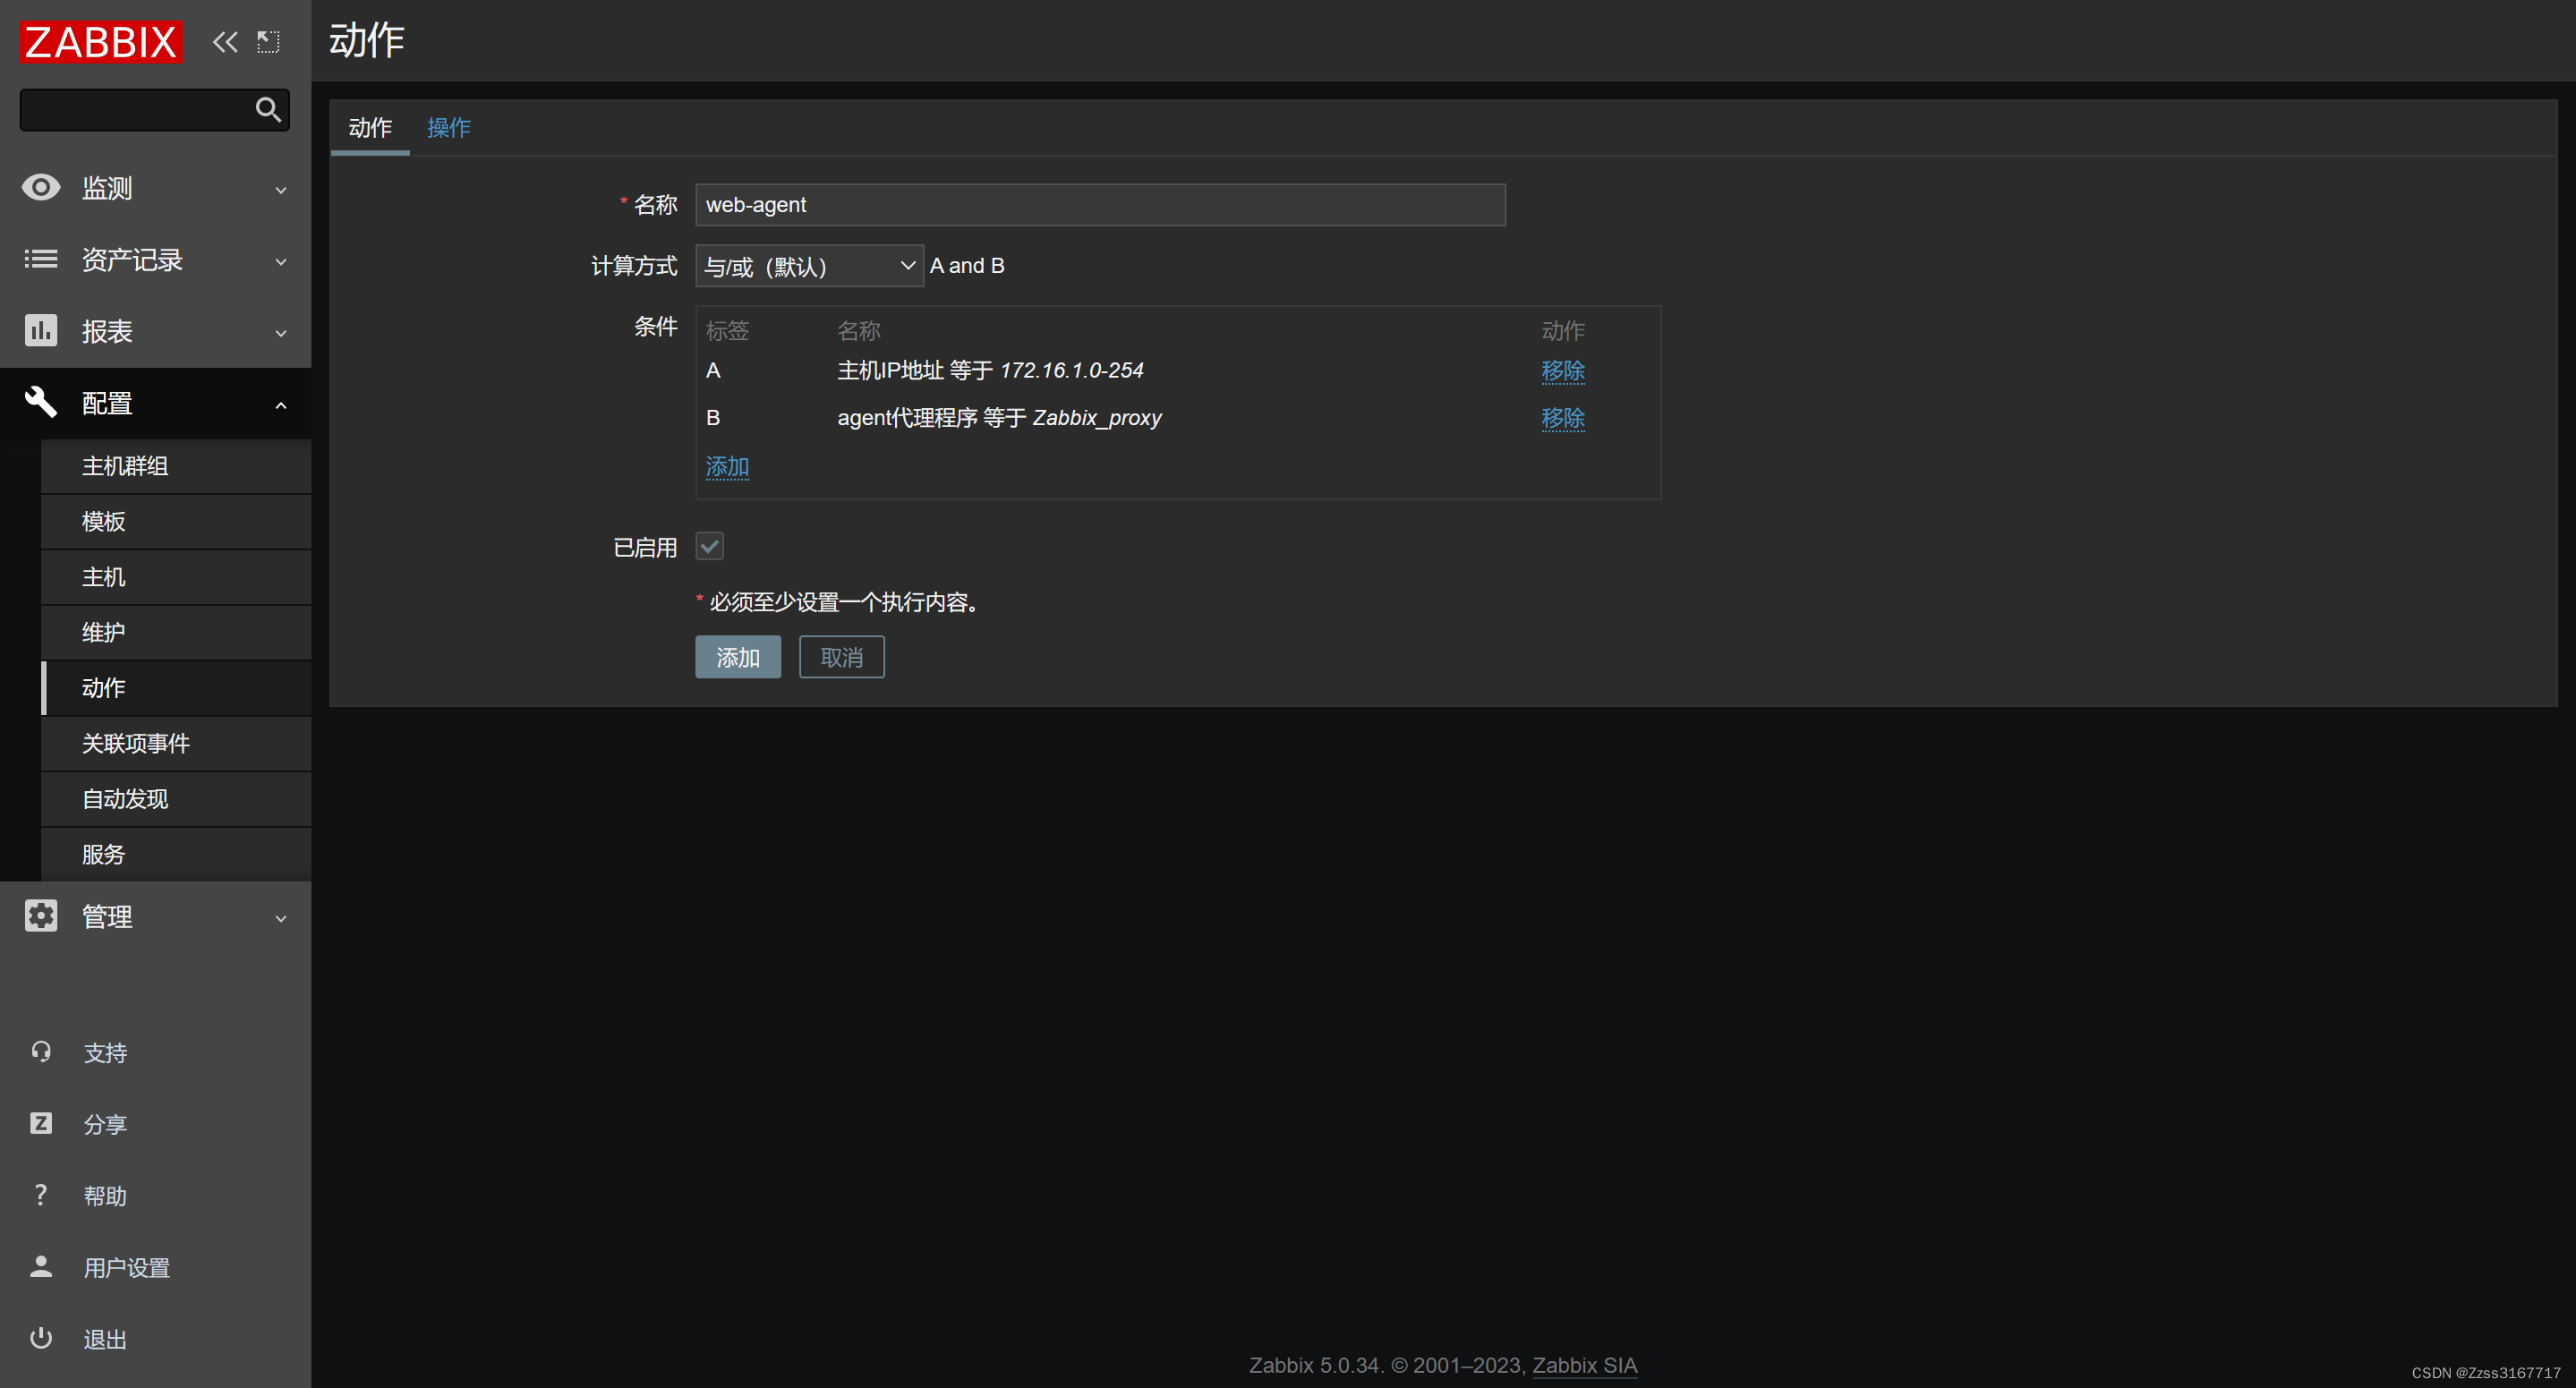Image resolution: width=2576 pixels, height=1388 pixels.
Task: Open 主机群组 in the sidebar
Action: 176,466
